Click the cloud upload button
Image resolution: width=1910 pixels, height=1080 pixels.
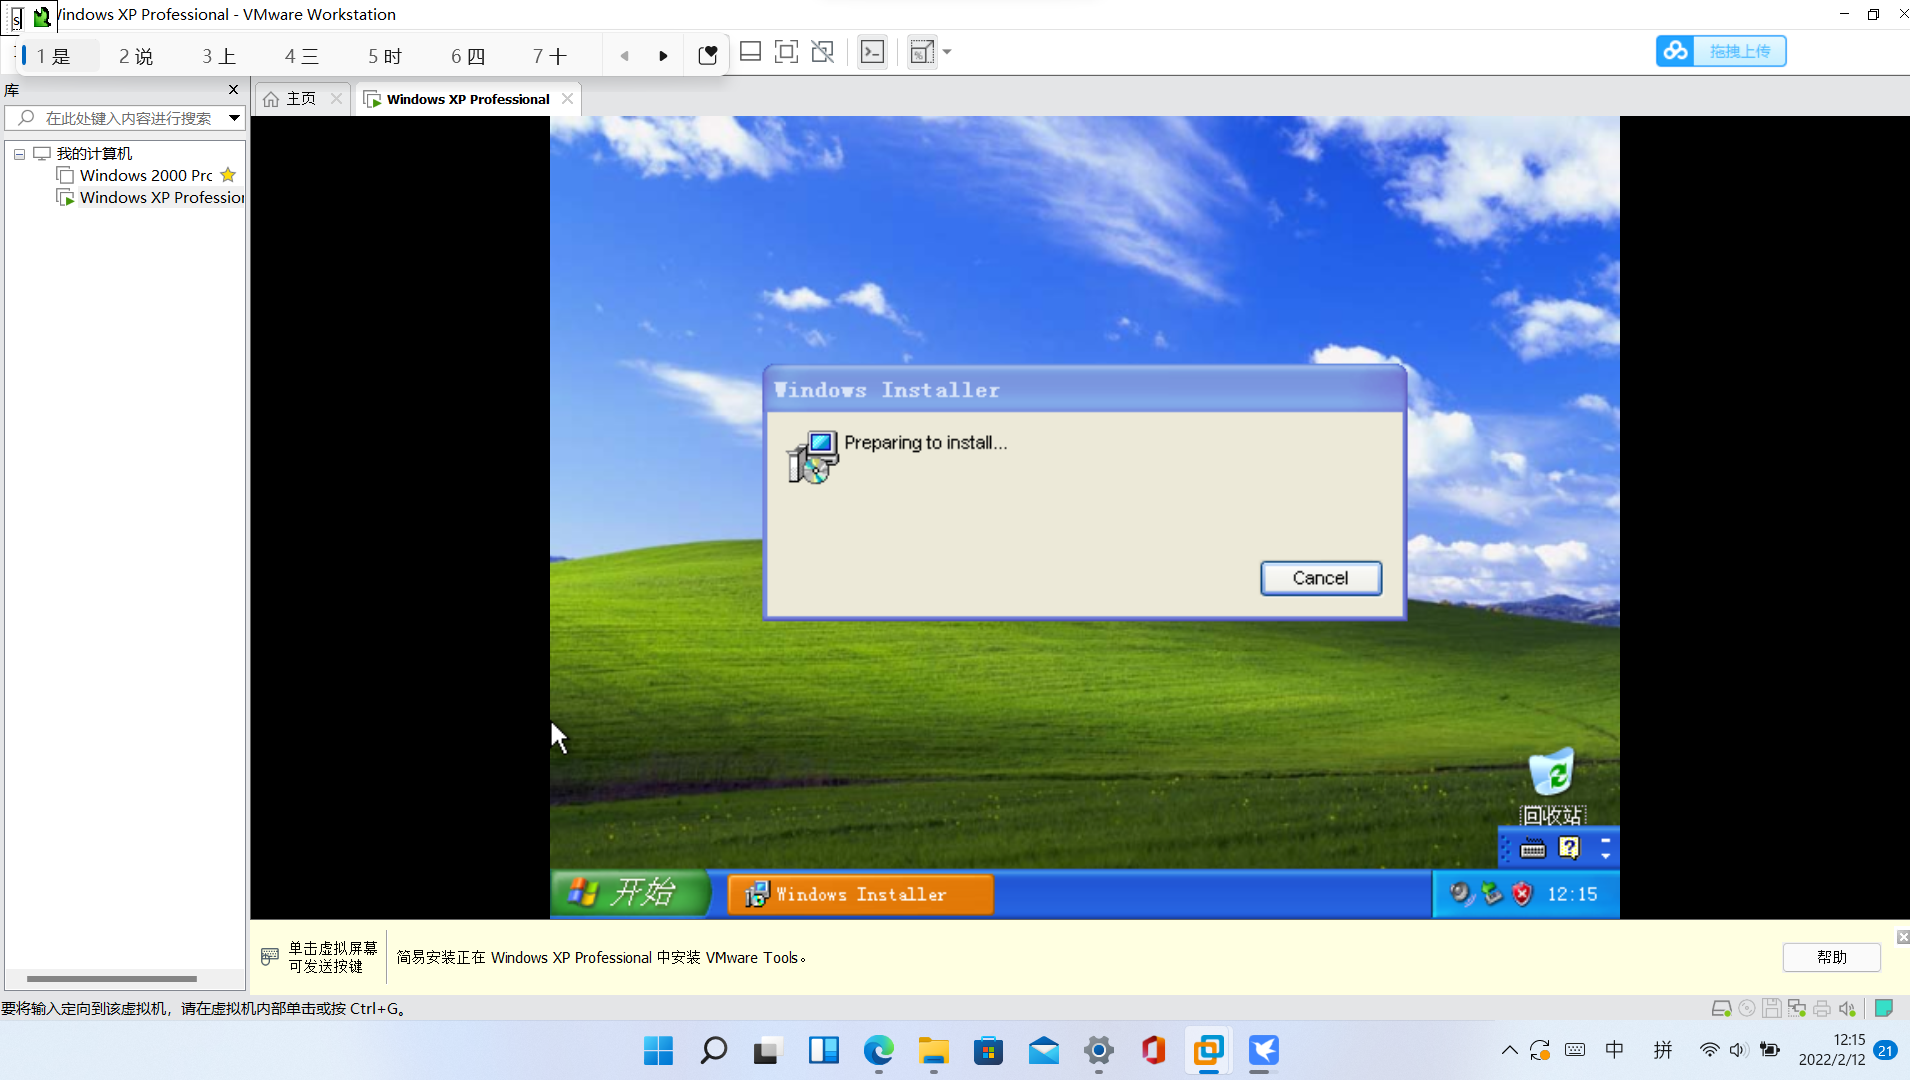[x=1721, y=51]
